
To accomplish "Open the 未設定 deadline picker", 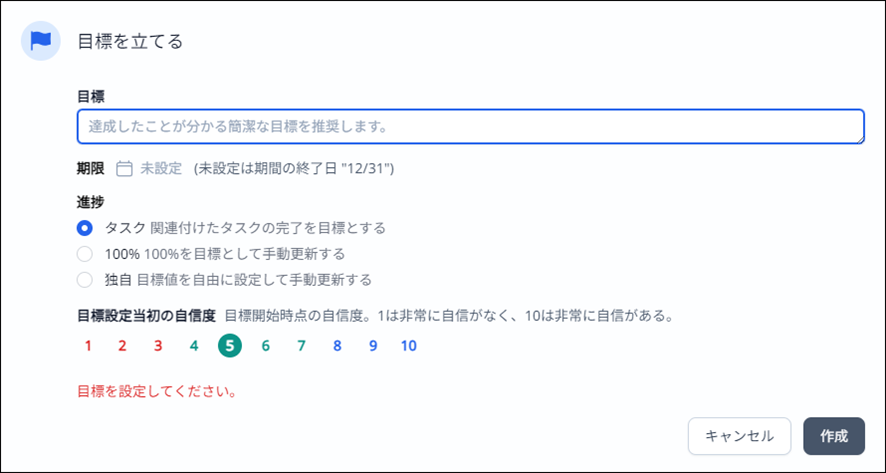I will 161,168.
